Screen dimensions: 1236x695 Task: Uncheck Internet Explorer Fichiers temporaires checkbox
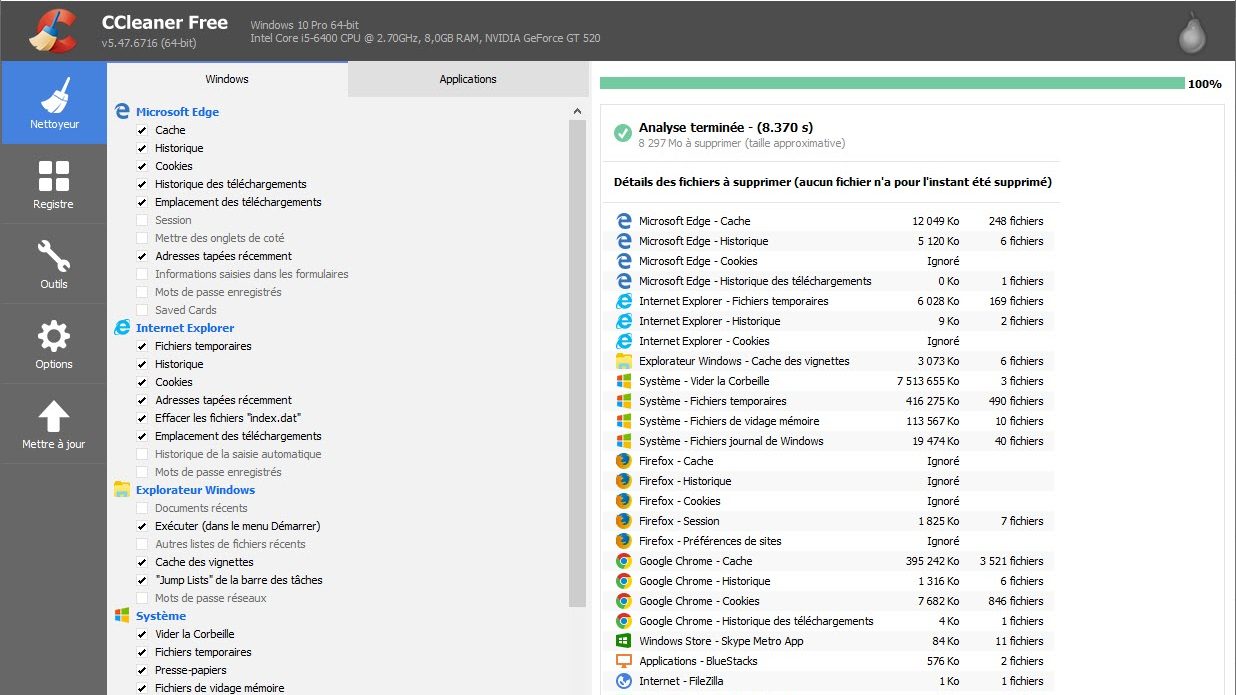coord(142,346)
